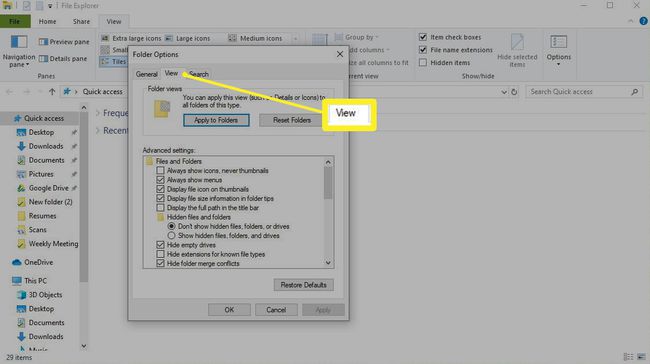Open Resumes folder in sidebar
The width and height of the screenshot is (650, 364).
coord(42,216)
